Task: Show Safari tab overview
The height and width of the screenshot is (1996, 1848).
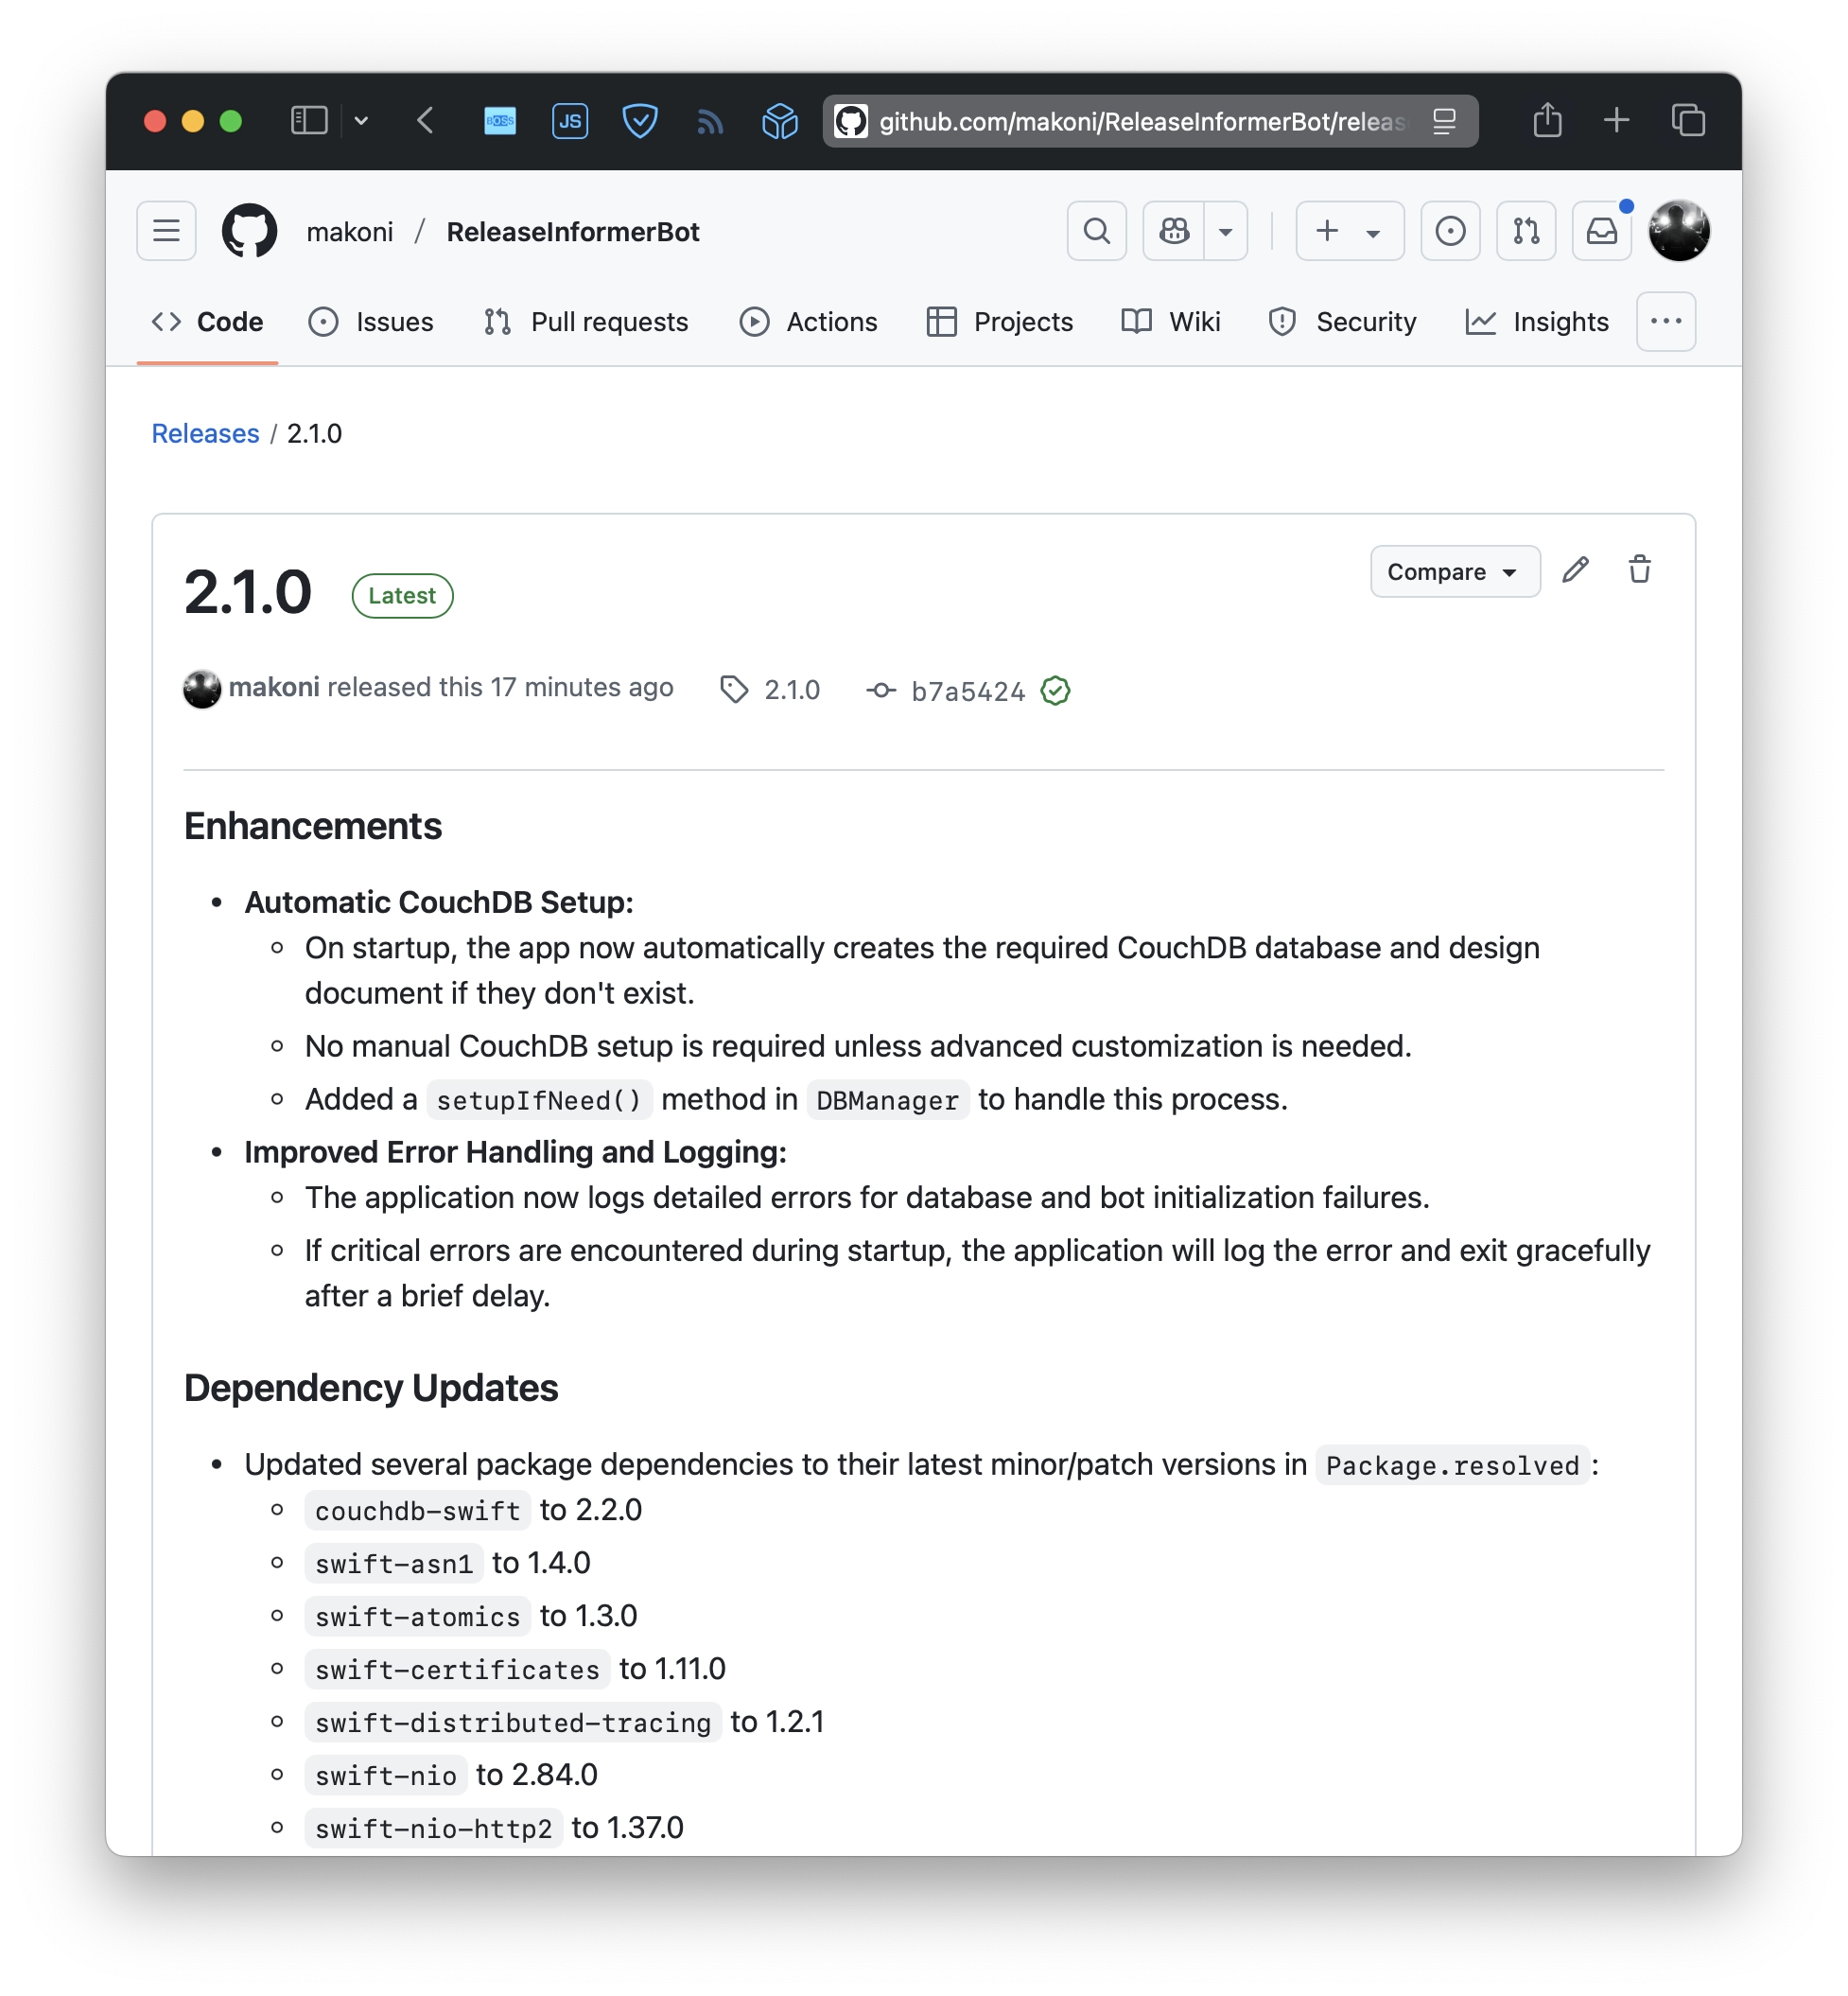Action: tap(1688, 120)
